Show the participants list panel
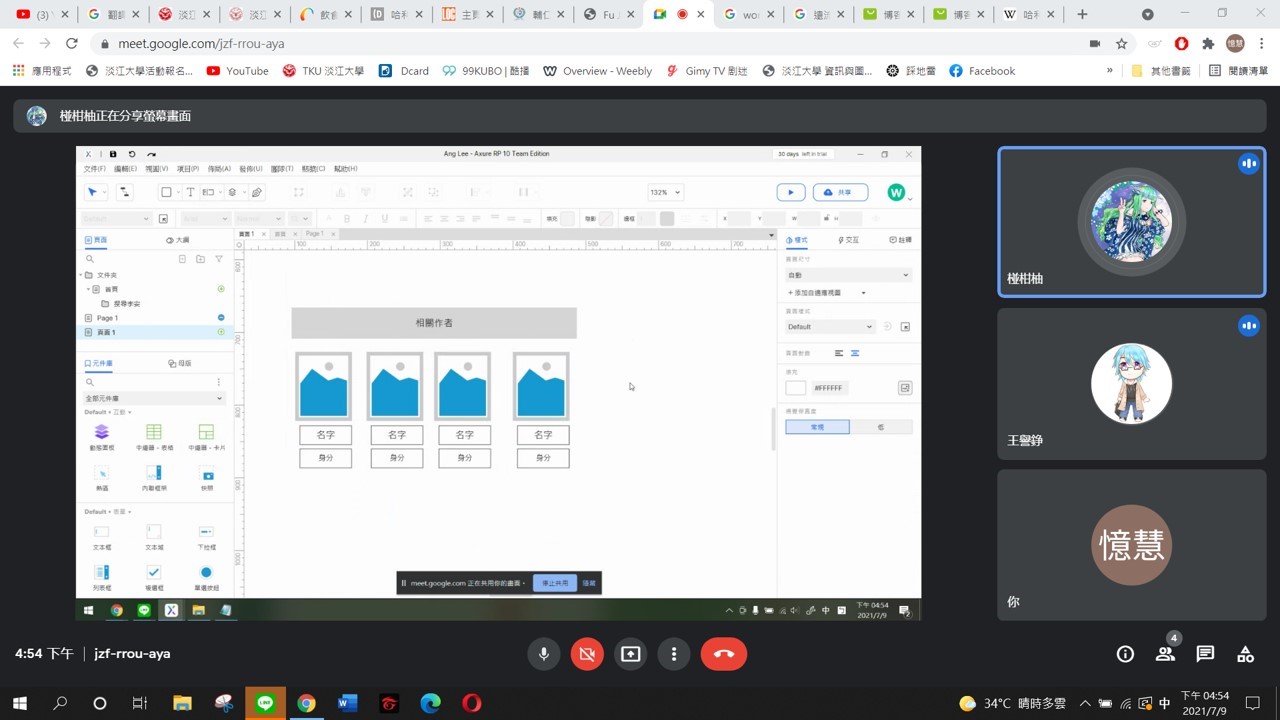 (x=1165, y=654)
